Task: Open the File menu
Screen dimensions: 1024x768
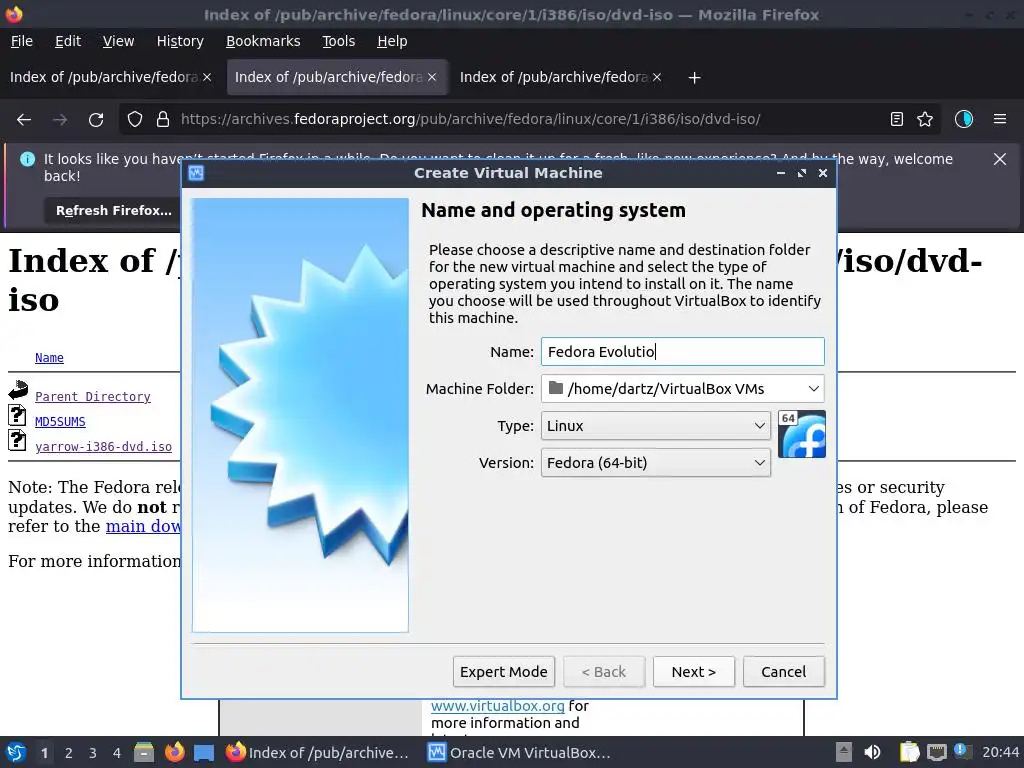Action: point(22,41)
